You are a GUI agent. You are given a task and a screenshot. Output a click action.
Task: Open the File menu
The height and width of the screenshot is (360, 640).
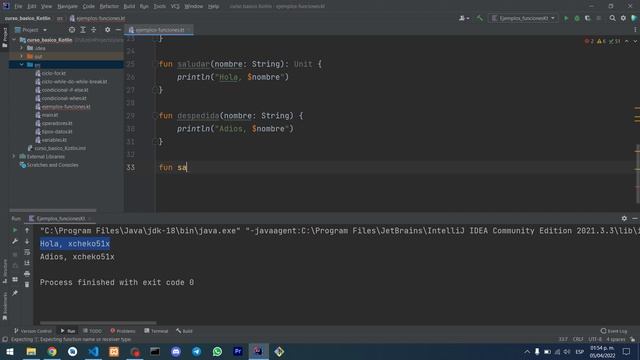tap(18, 6)
